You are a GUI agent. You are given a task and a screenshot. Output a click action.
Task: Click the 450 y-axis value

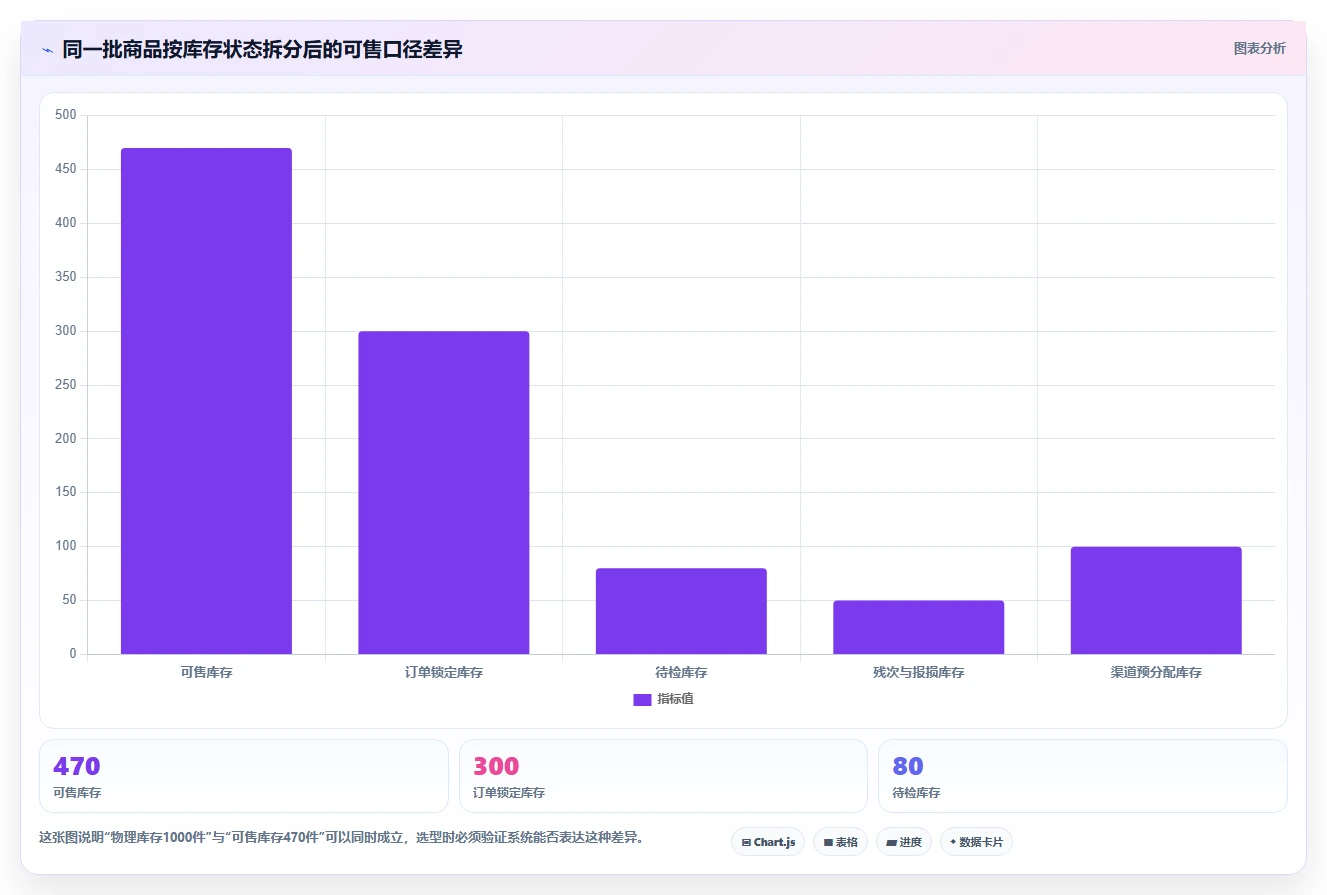(66, 169)
